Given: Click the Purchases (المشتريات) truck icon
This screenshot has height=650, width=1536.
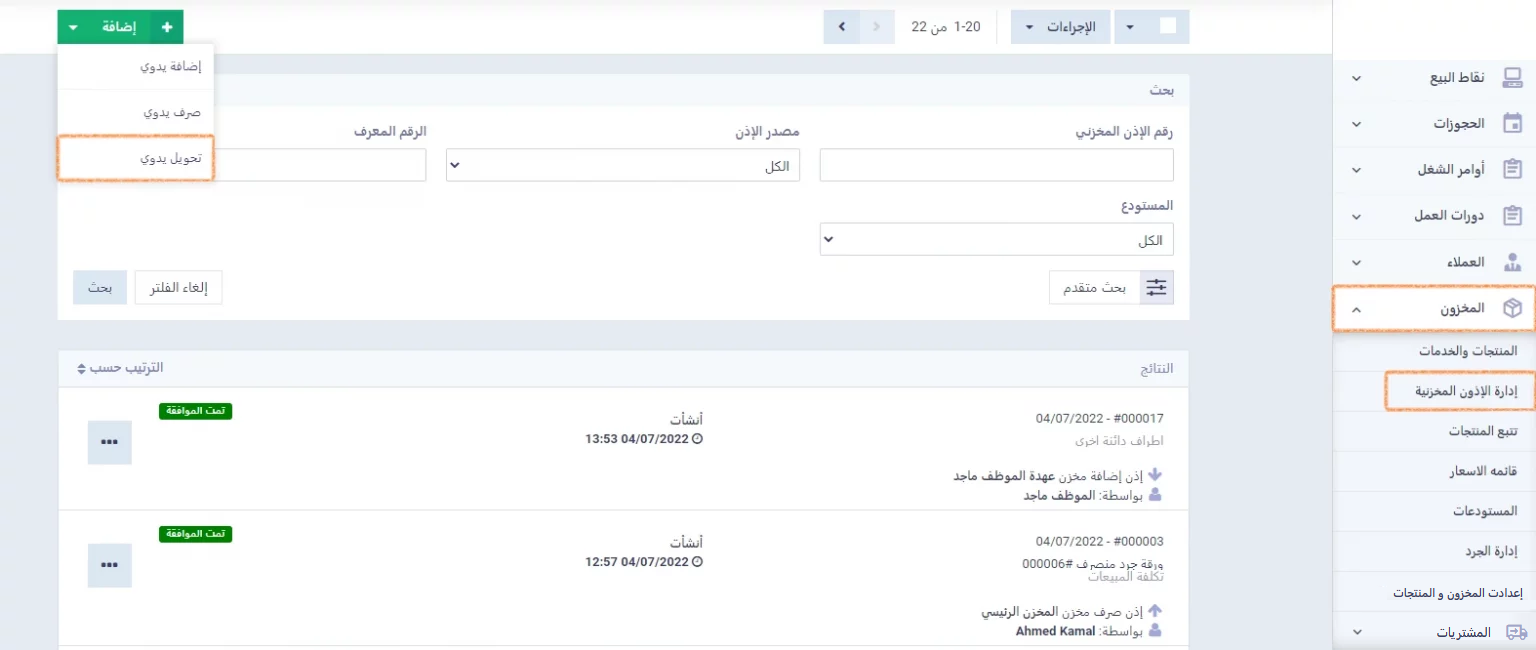Looking at the screenshot, I should point(1516,633).
